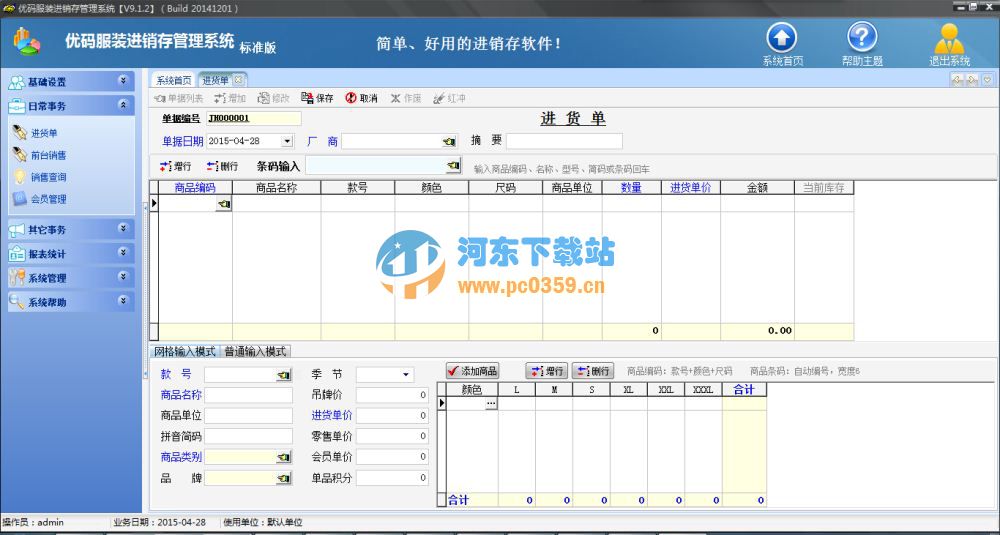This screenshot has height=535, width=1000.
Task: Click the 作废 toolbar item
Action: [x=406, y=98]
